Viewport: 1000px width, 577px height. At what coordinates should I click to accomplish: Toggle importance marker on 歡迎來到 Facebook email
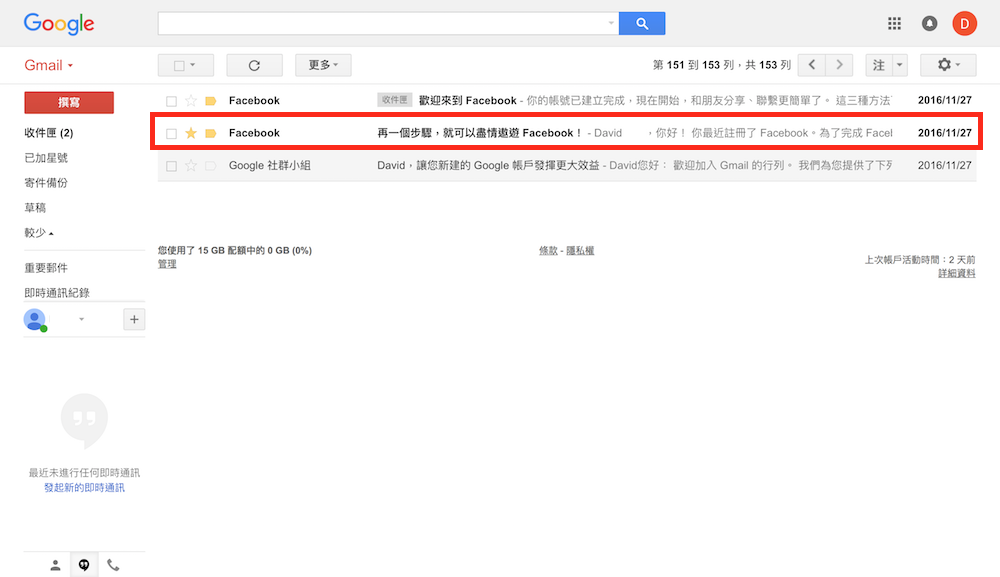click(x=210, y=101)
